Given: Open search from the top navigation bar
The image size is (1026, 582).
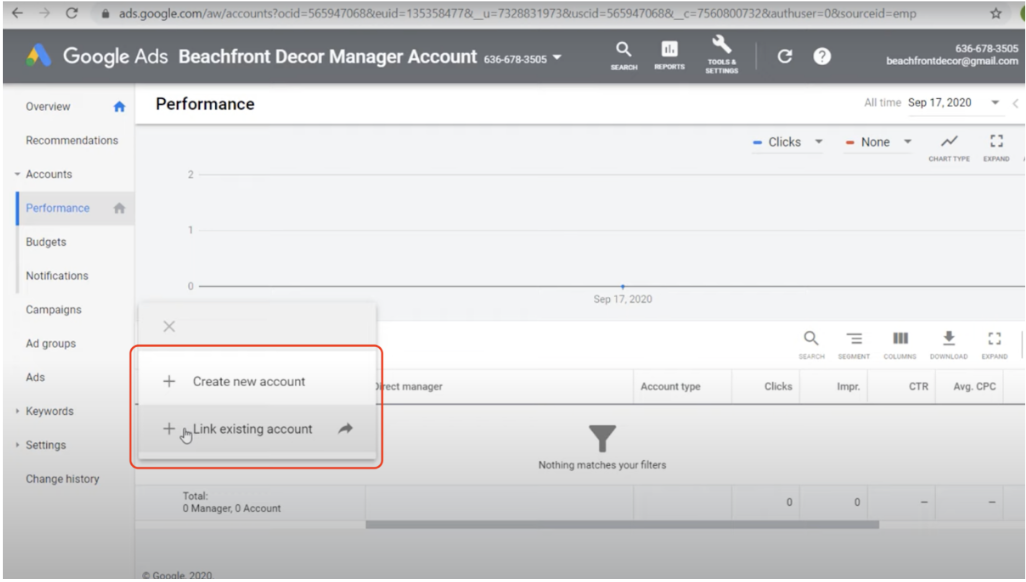Looking at the screenshot, I should 621,57.
